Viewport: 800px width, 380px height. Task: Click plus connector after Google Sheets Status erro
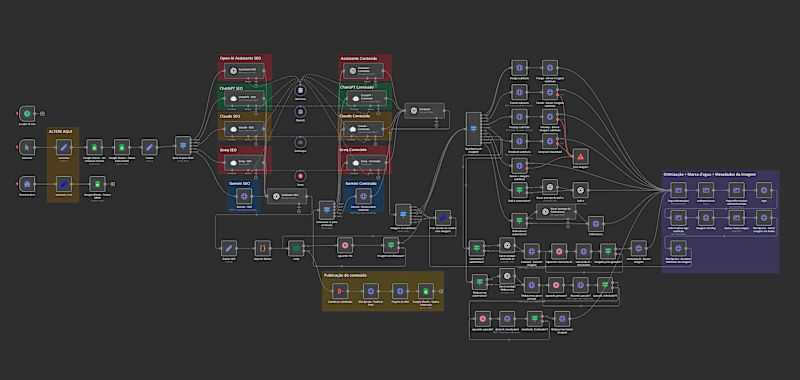click(x=113, y=184)
